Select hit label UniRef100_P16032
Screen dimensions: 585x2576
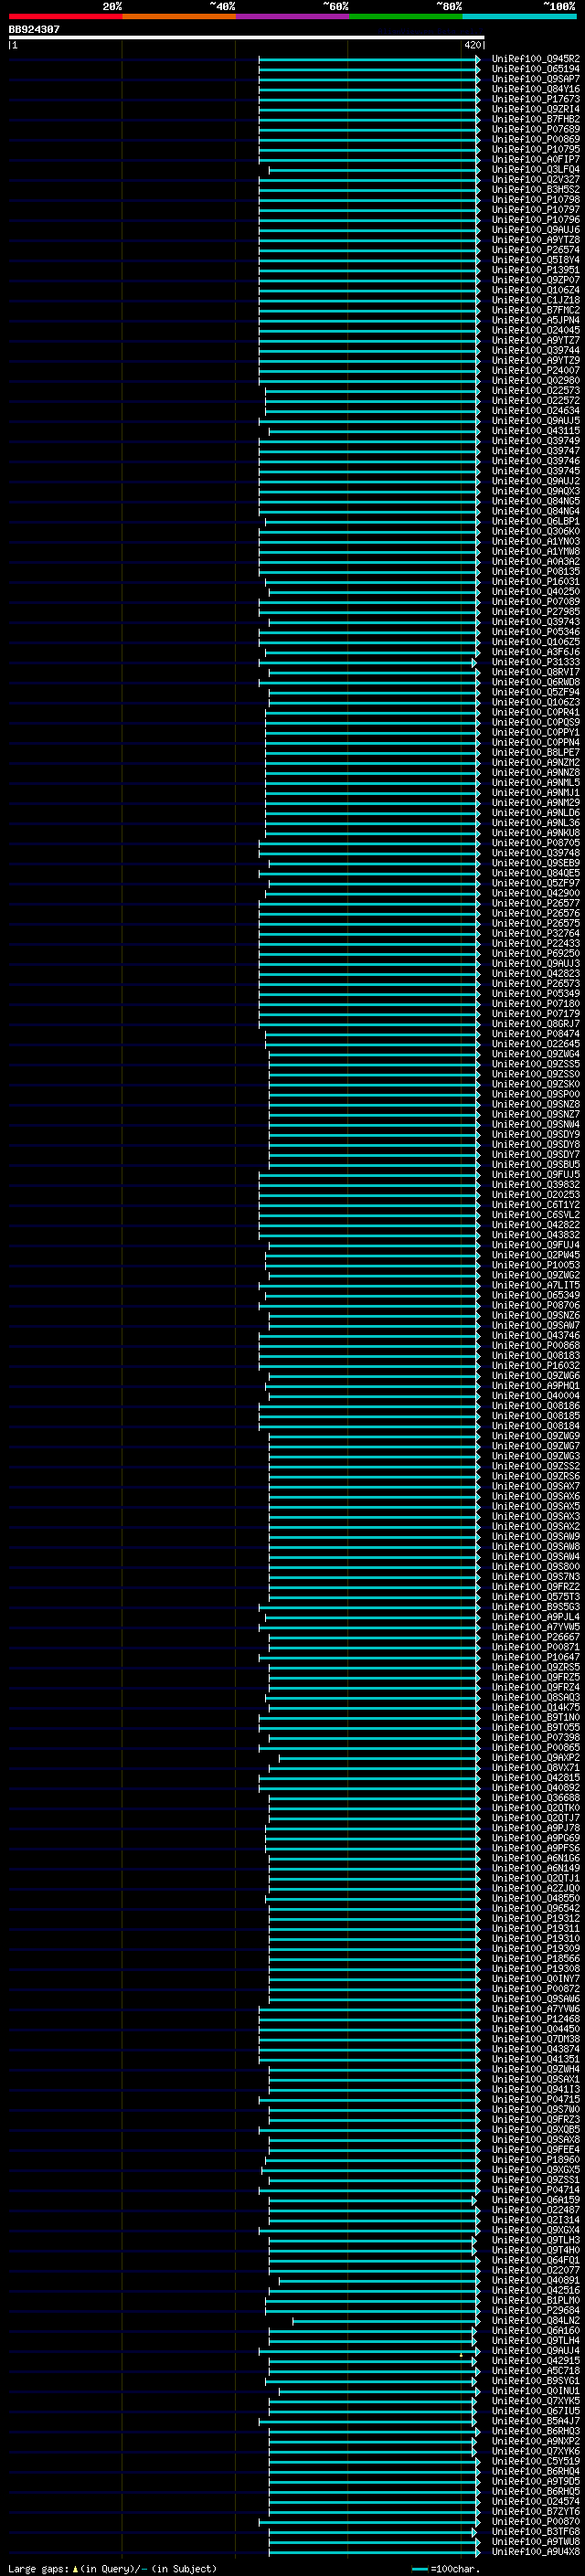535,1365
